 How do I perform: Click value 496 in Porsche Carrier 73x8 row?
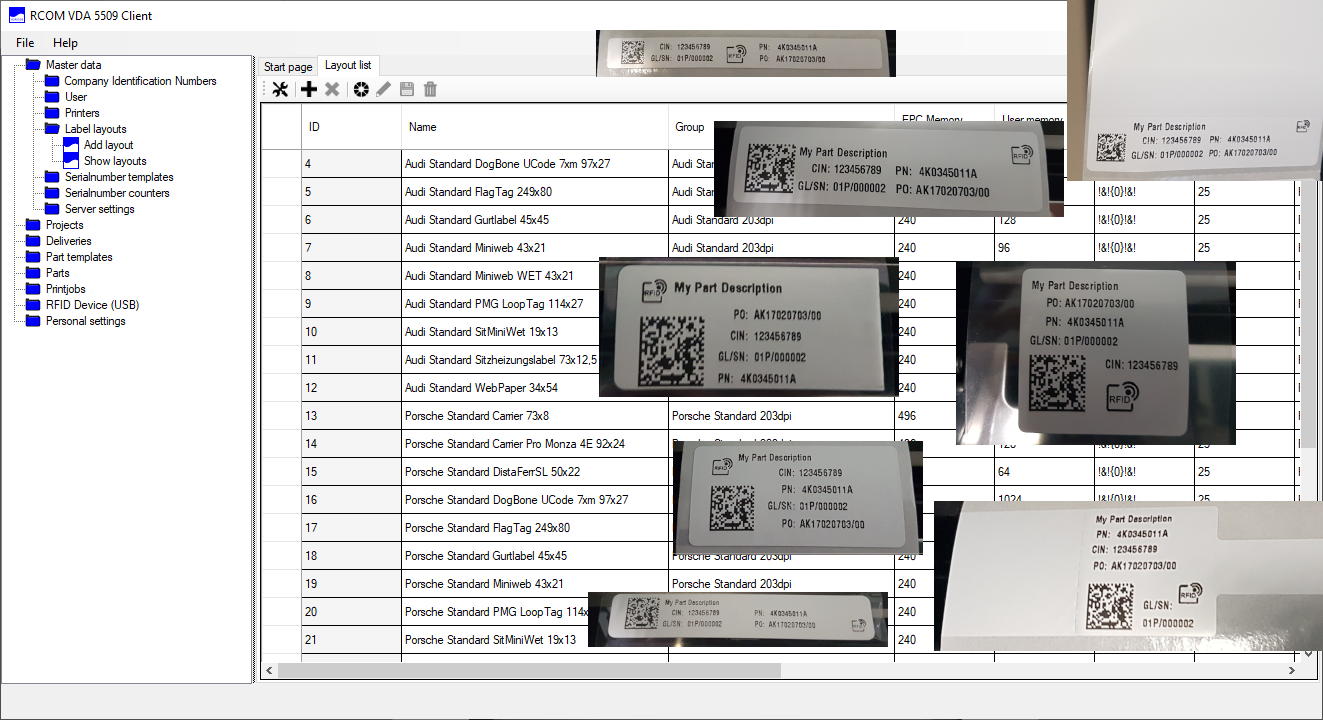945,415
